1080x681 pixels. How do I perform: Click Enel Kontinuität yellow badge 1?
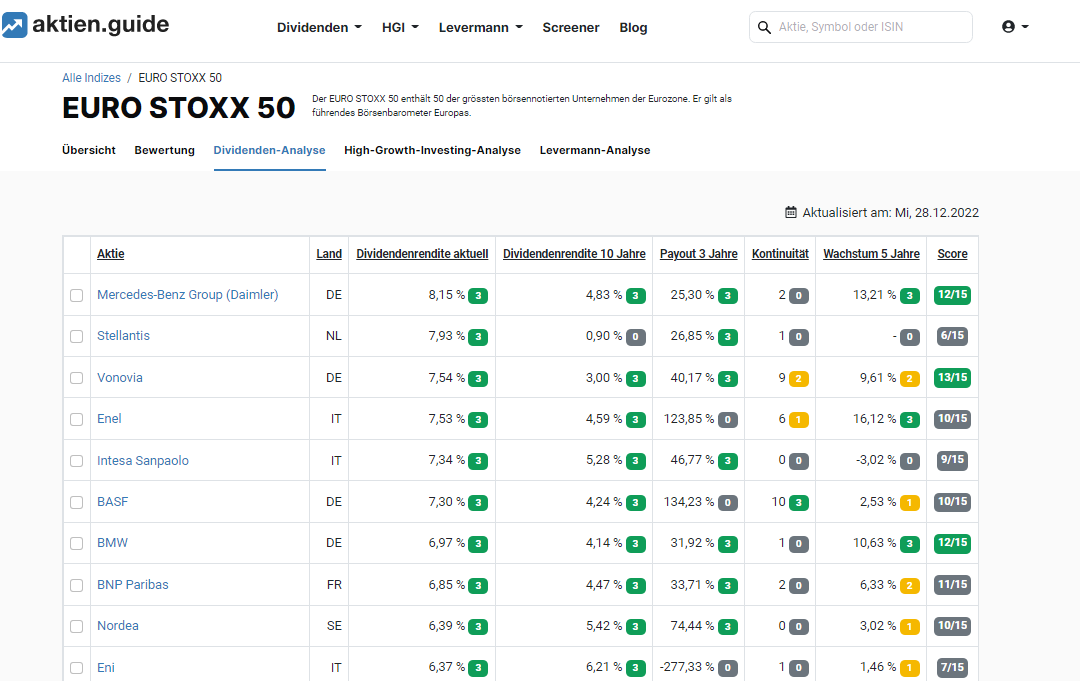799,420
